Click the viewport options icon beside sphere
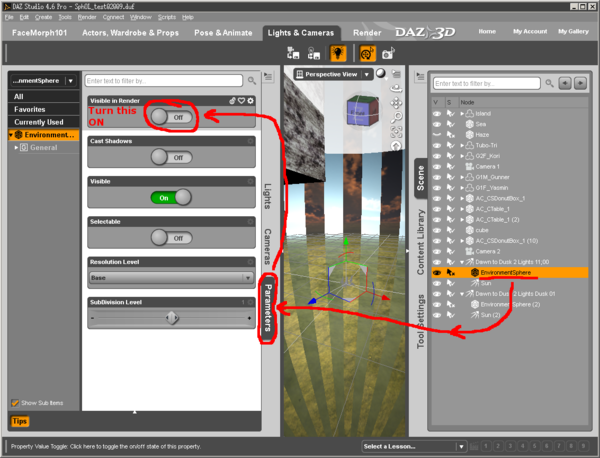This screenshot has height=458, width=600. (x=396, y=74)
